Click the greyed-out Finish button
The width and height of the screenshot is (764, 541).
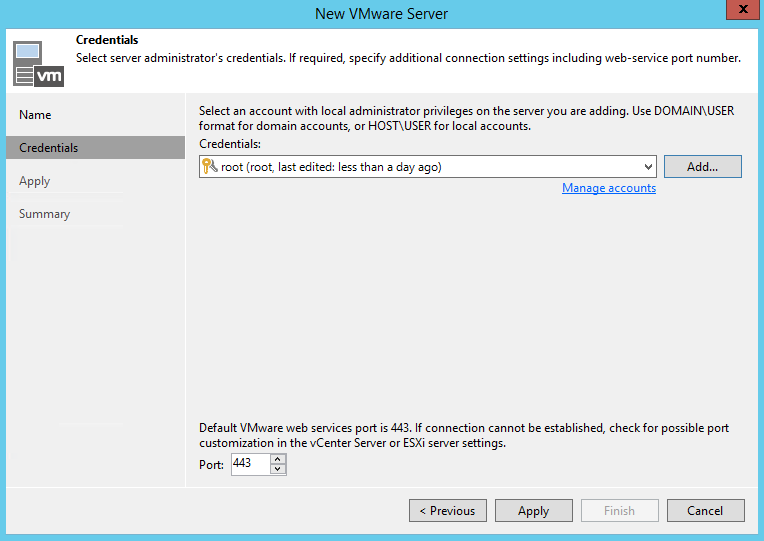click(x=619, y=511)
